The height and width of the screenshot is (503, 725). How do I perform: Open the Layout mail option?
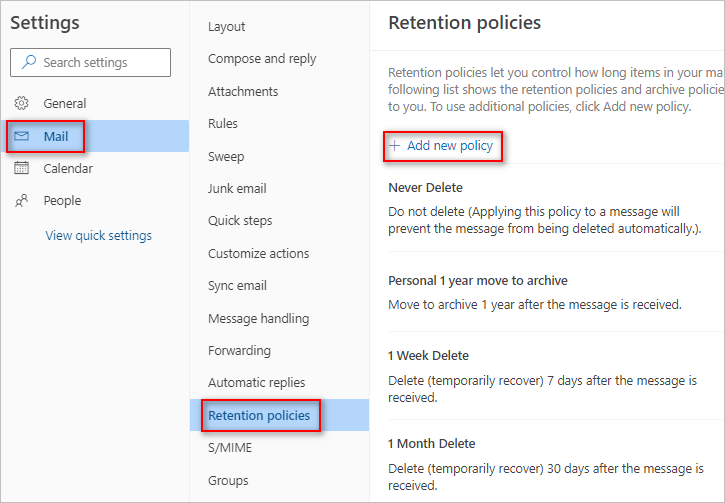[x=227, y=26]
